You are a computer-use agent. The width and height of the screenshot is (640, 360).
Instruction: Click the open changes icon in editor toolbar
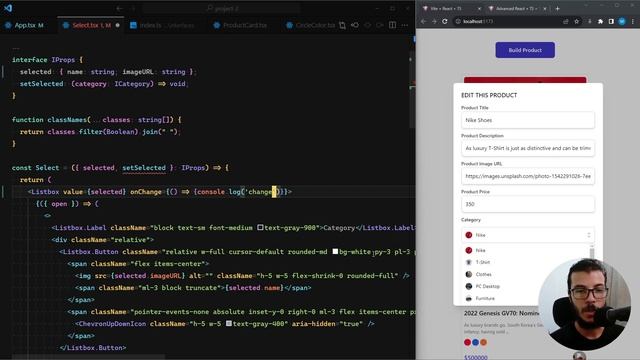tap(355, 25)
